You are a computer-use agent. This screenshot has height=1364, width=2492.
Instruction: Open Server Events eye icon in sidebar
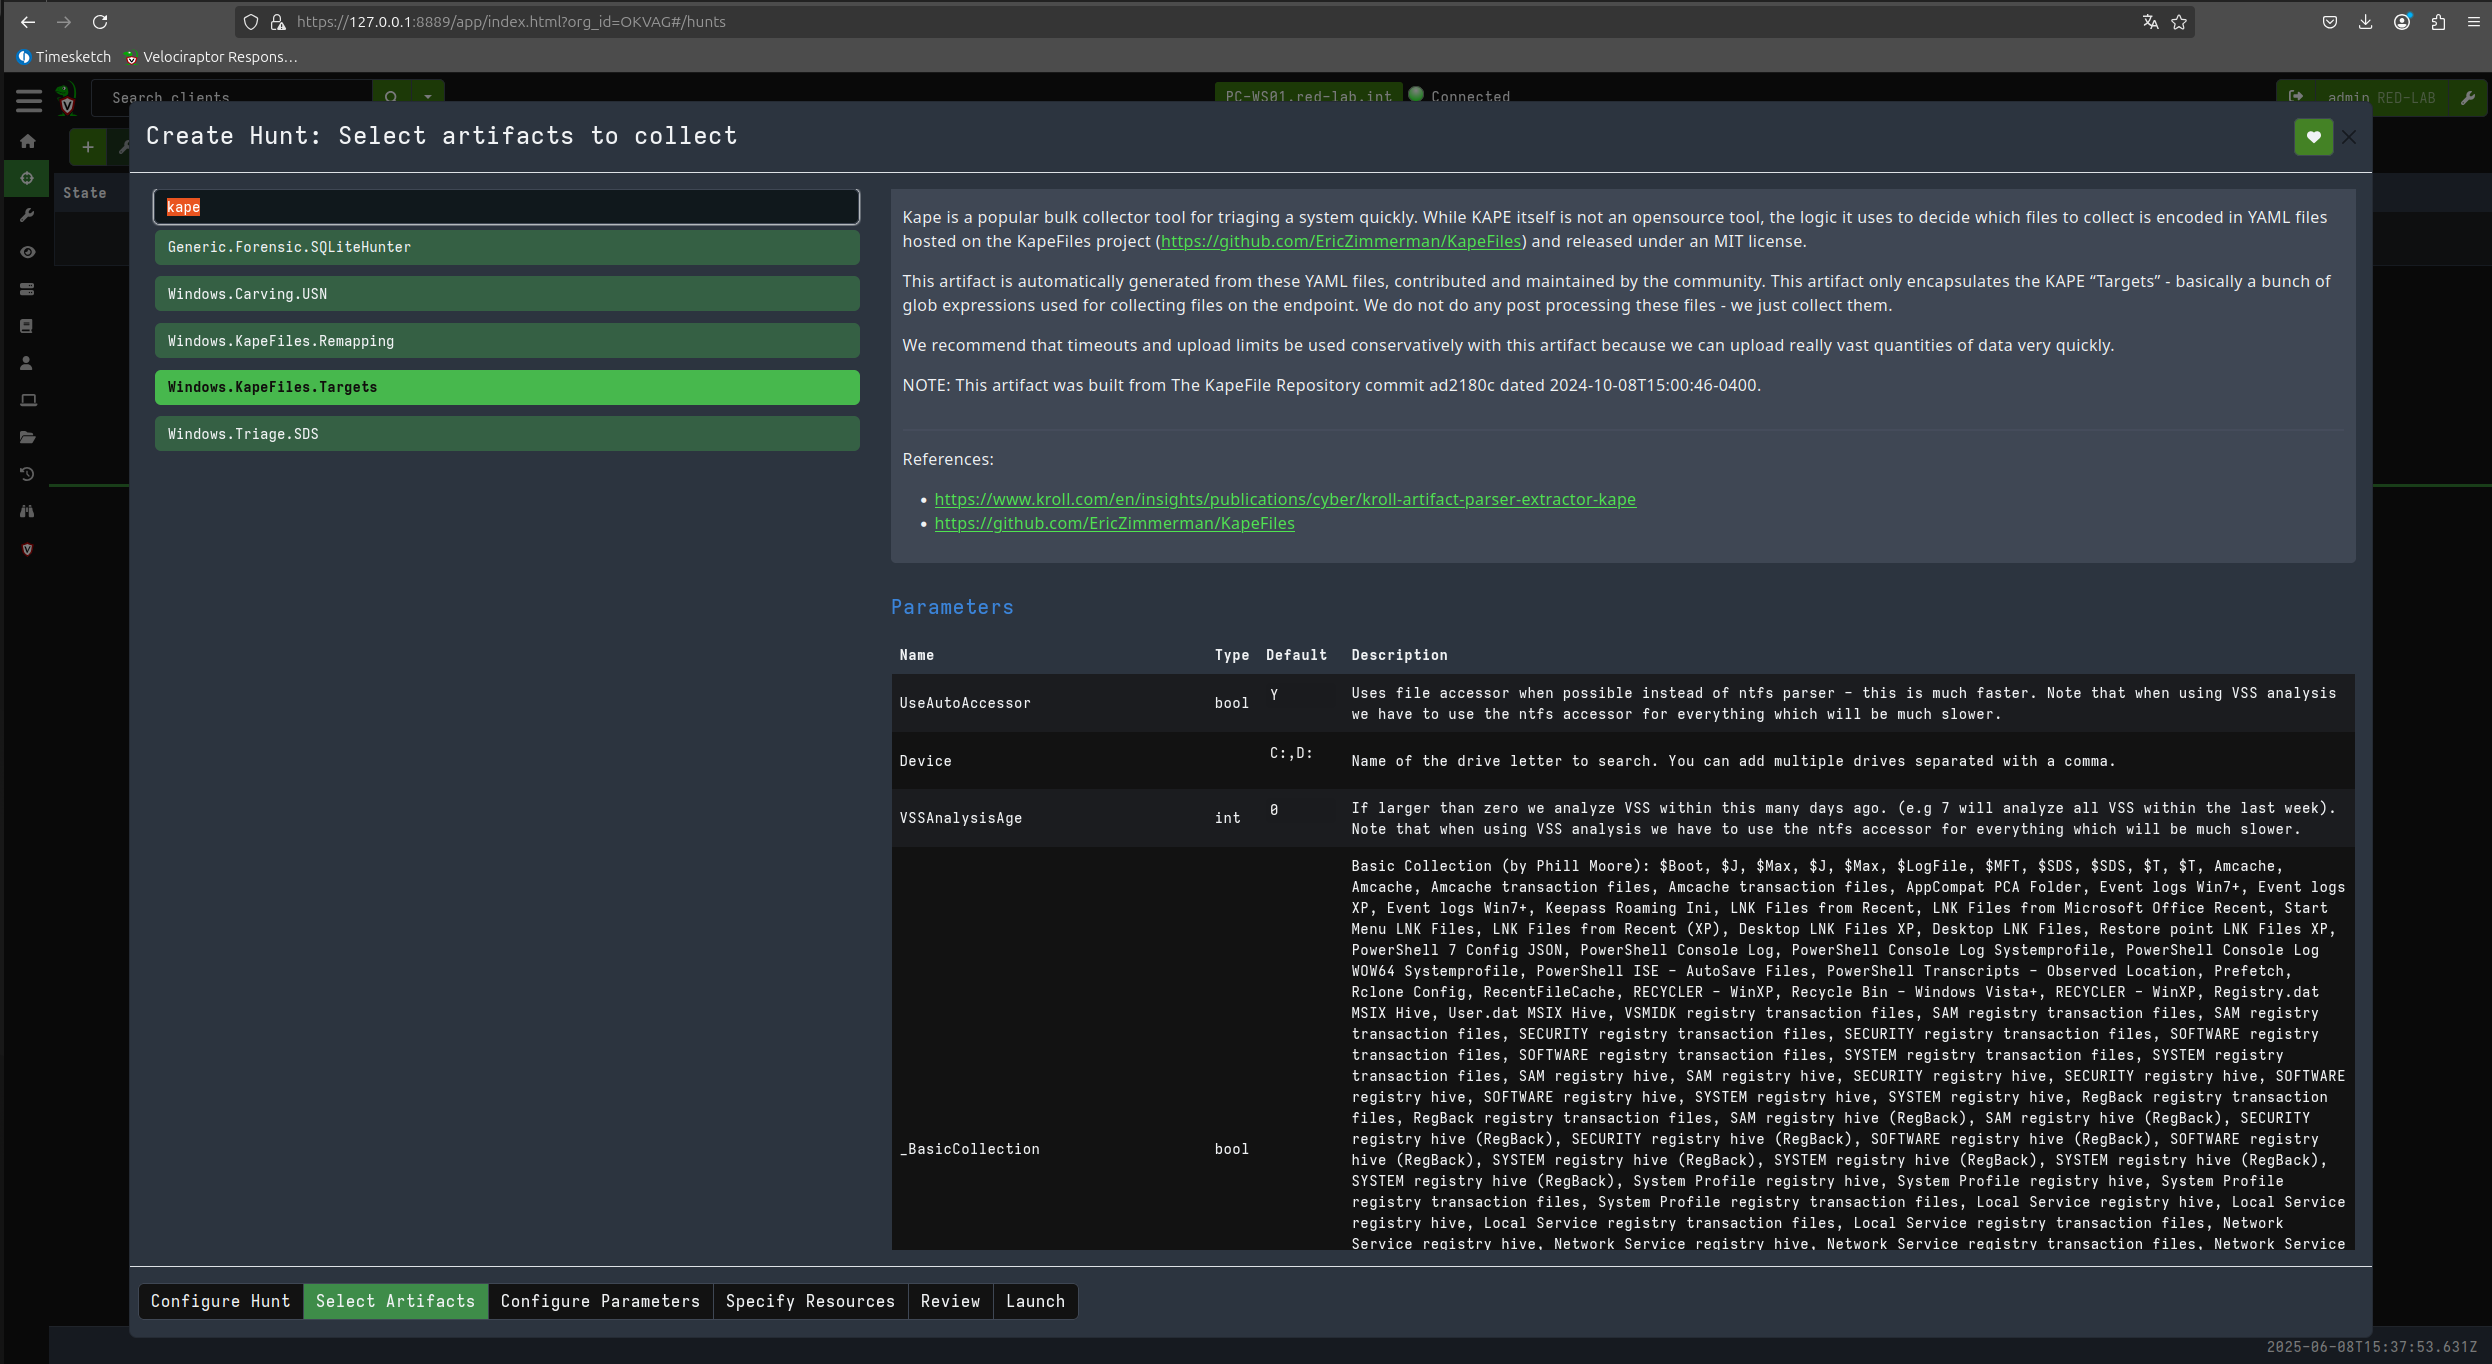point(28,252)
